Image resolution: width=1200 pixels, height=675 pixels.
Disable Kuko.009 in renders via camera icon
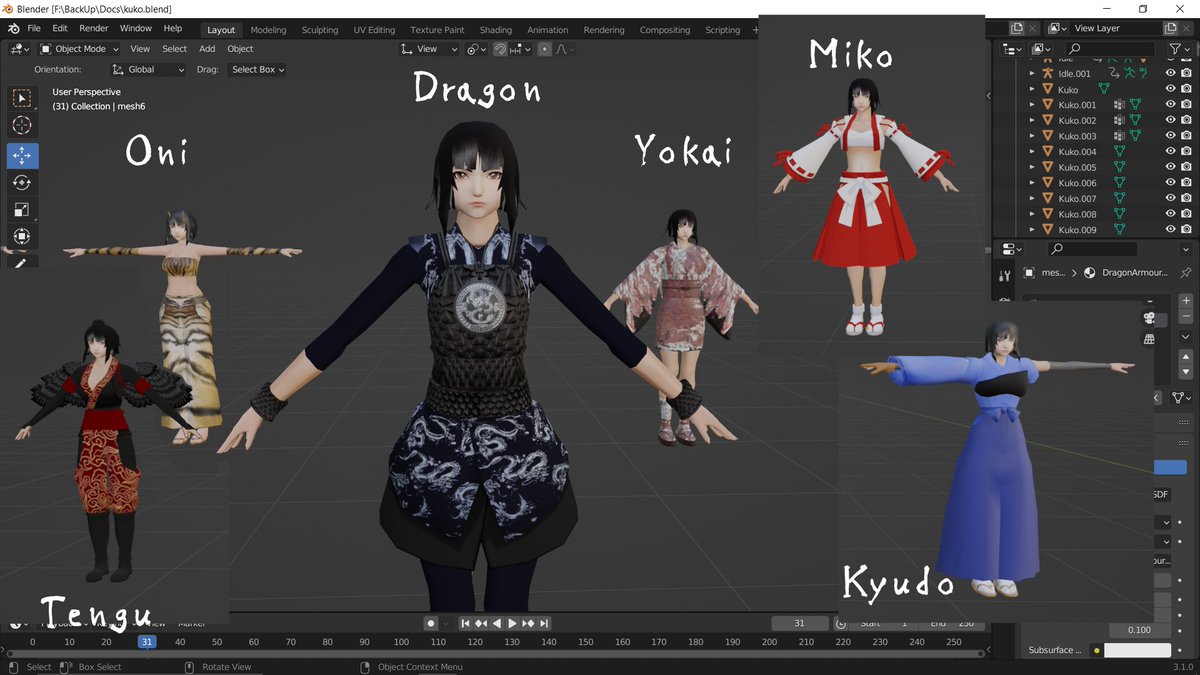(1186, 230)
